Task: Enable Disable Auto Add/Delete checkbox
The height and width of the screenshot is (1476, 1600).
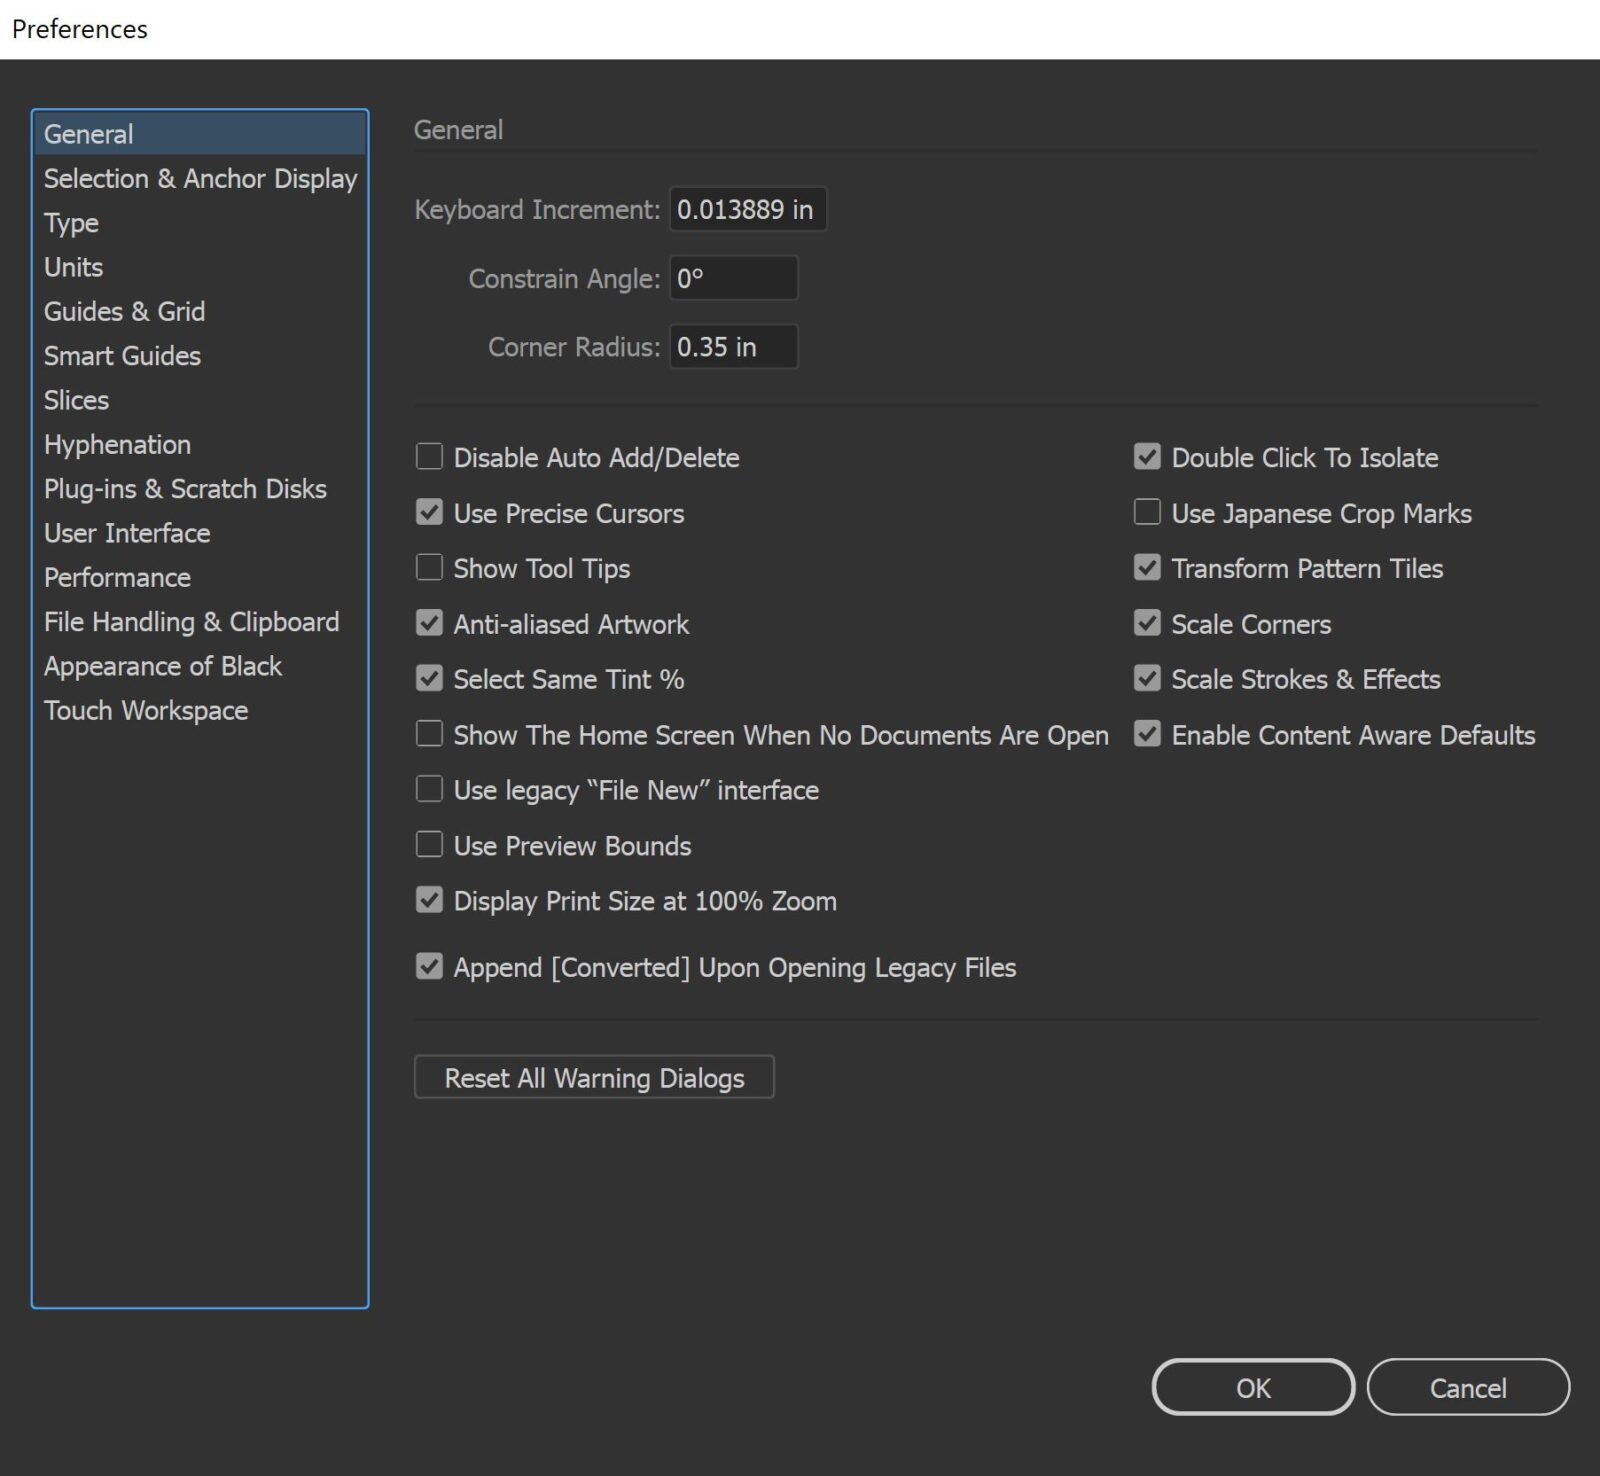Action: [x=429, y=457]
